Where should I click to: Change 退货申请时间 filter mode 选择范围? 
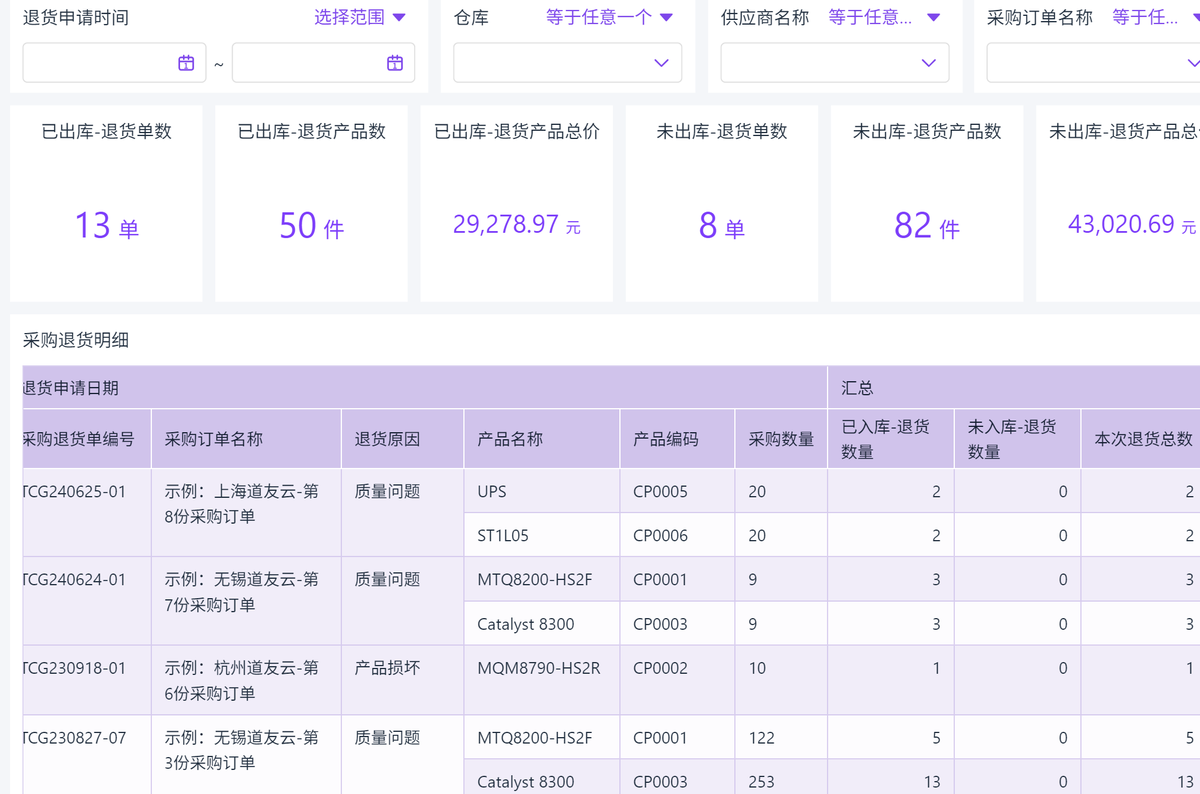click(359, 17)
